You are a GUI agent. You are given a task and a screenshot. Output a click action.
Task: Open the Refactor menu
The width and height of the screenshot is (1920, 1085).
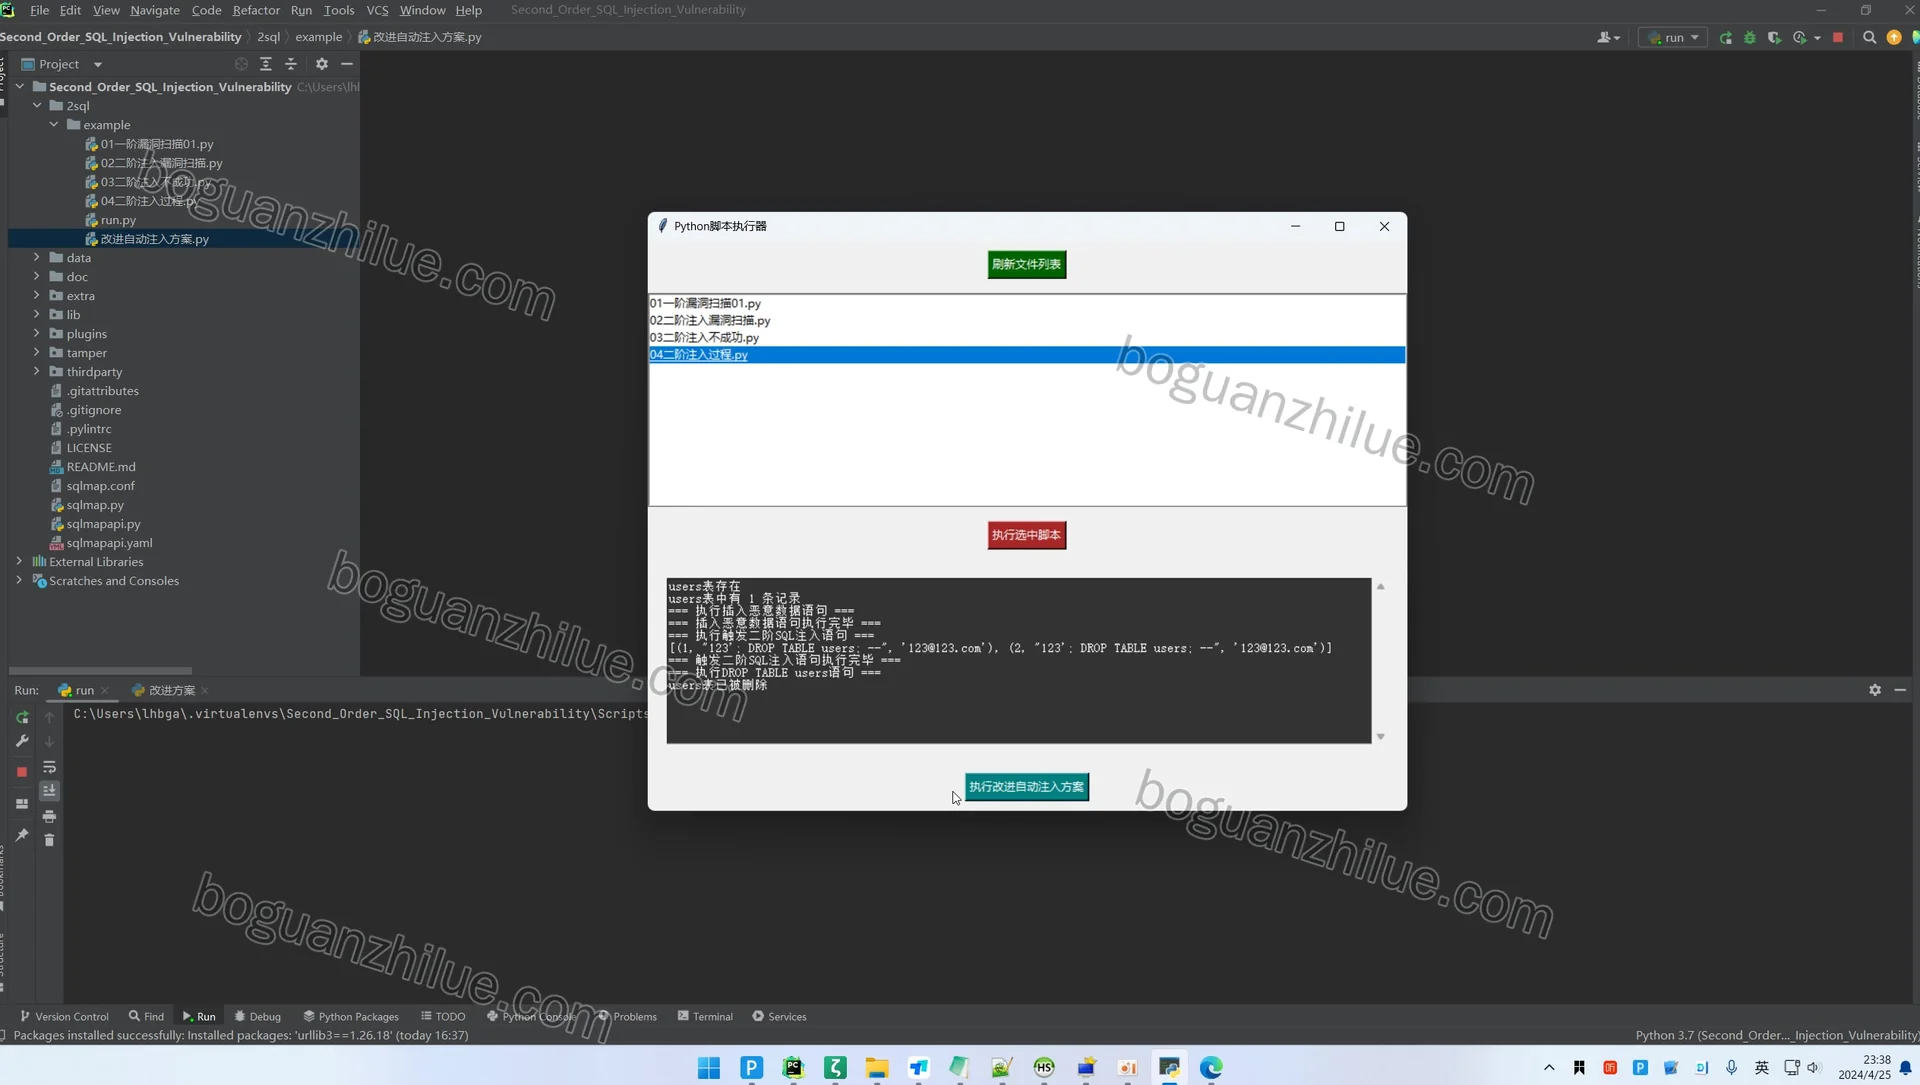pos(256,10)
